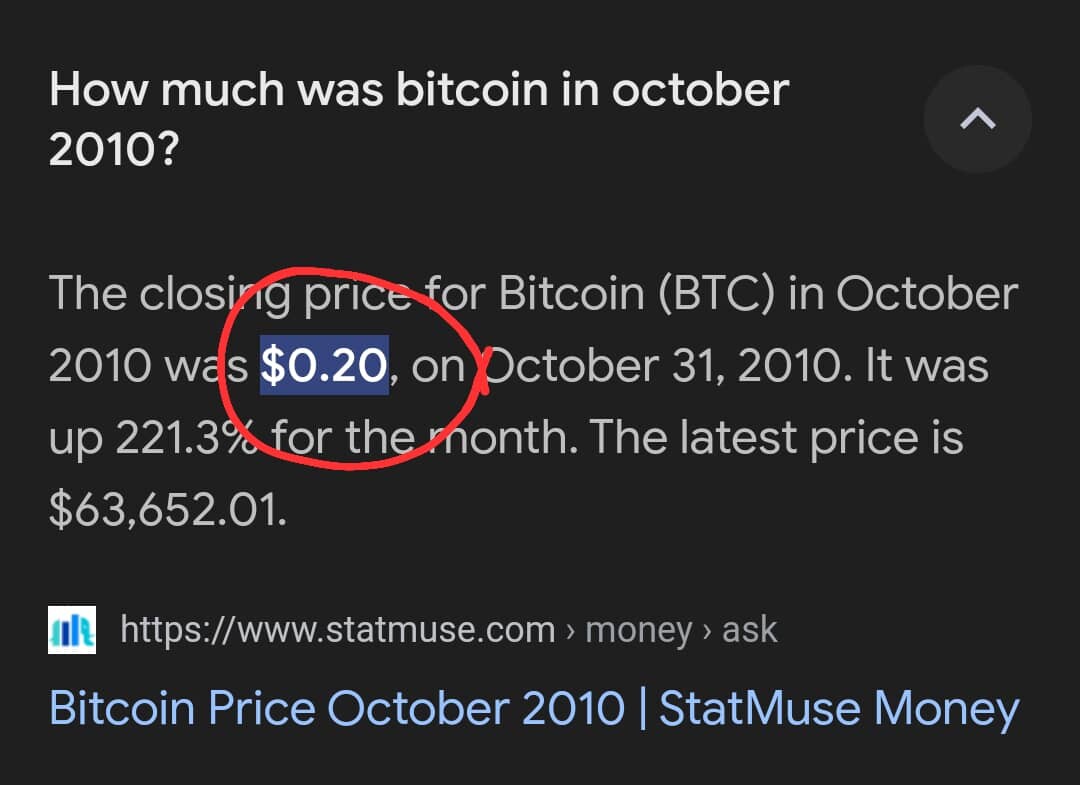Collapse the bitcoin question with the chevron
Image resolution: width=1080 pixels, height=785 pixels.
click(977, 119)
